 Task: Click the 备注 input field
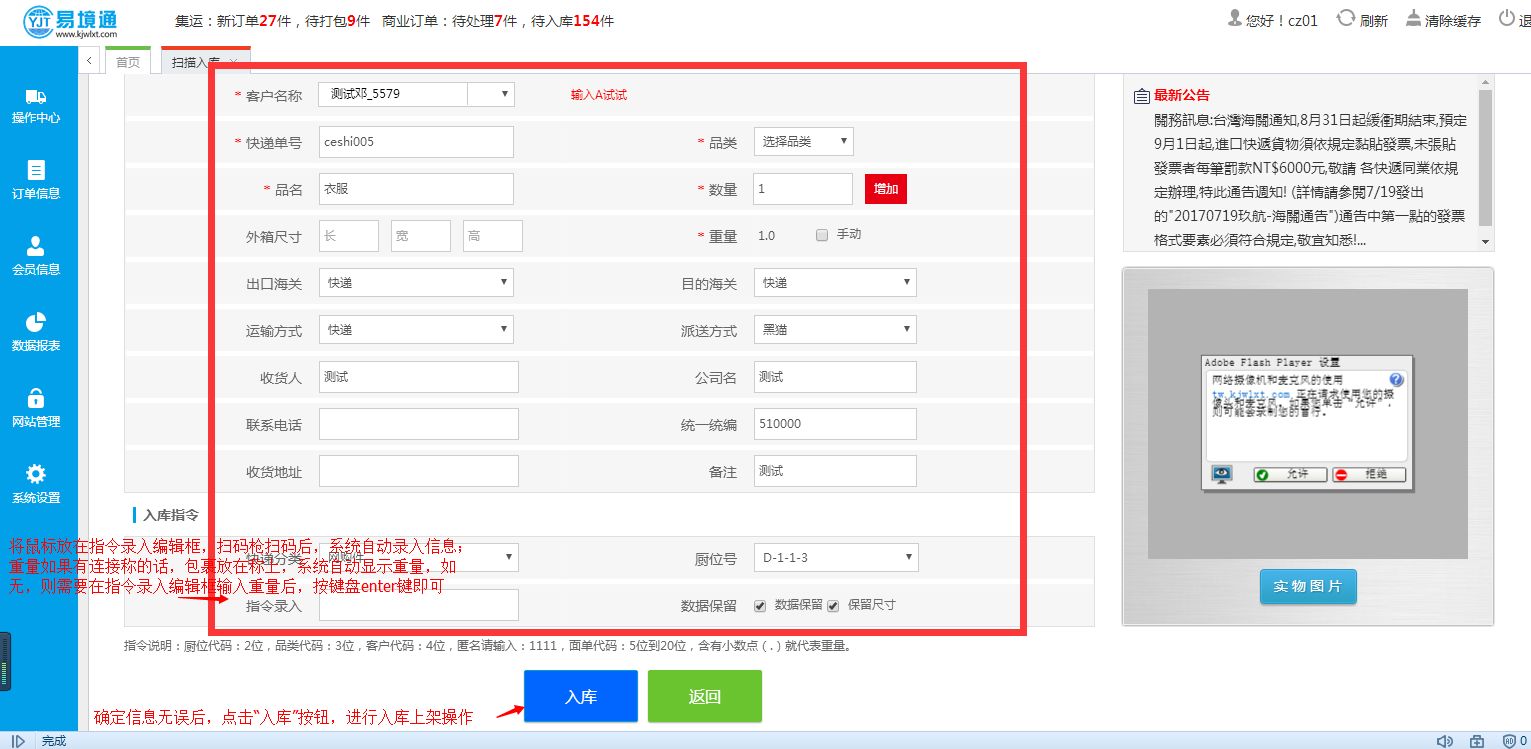pos(835,471)
